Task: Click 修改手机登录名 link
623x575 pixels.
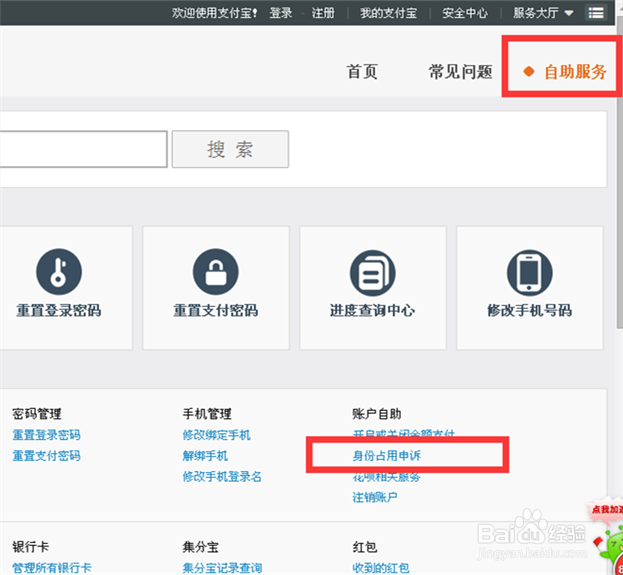Action: tap(222, 476)
